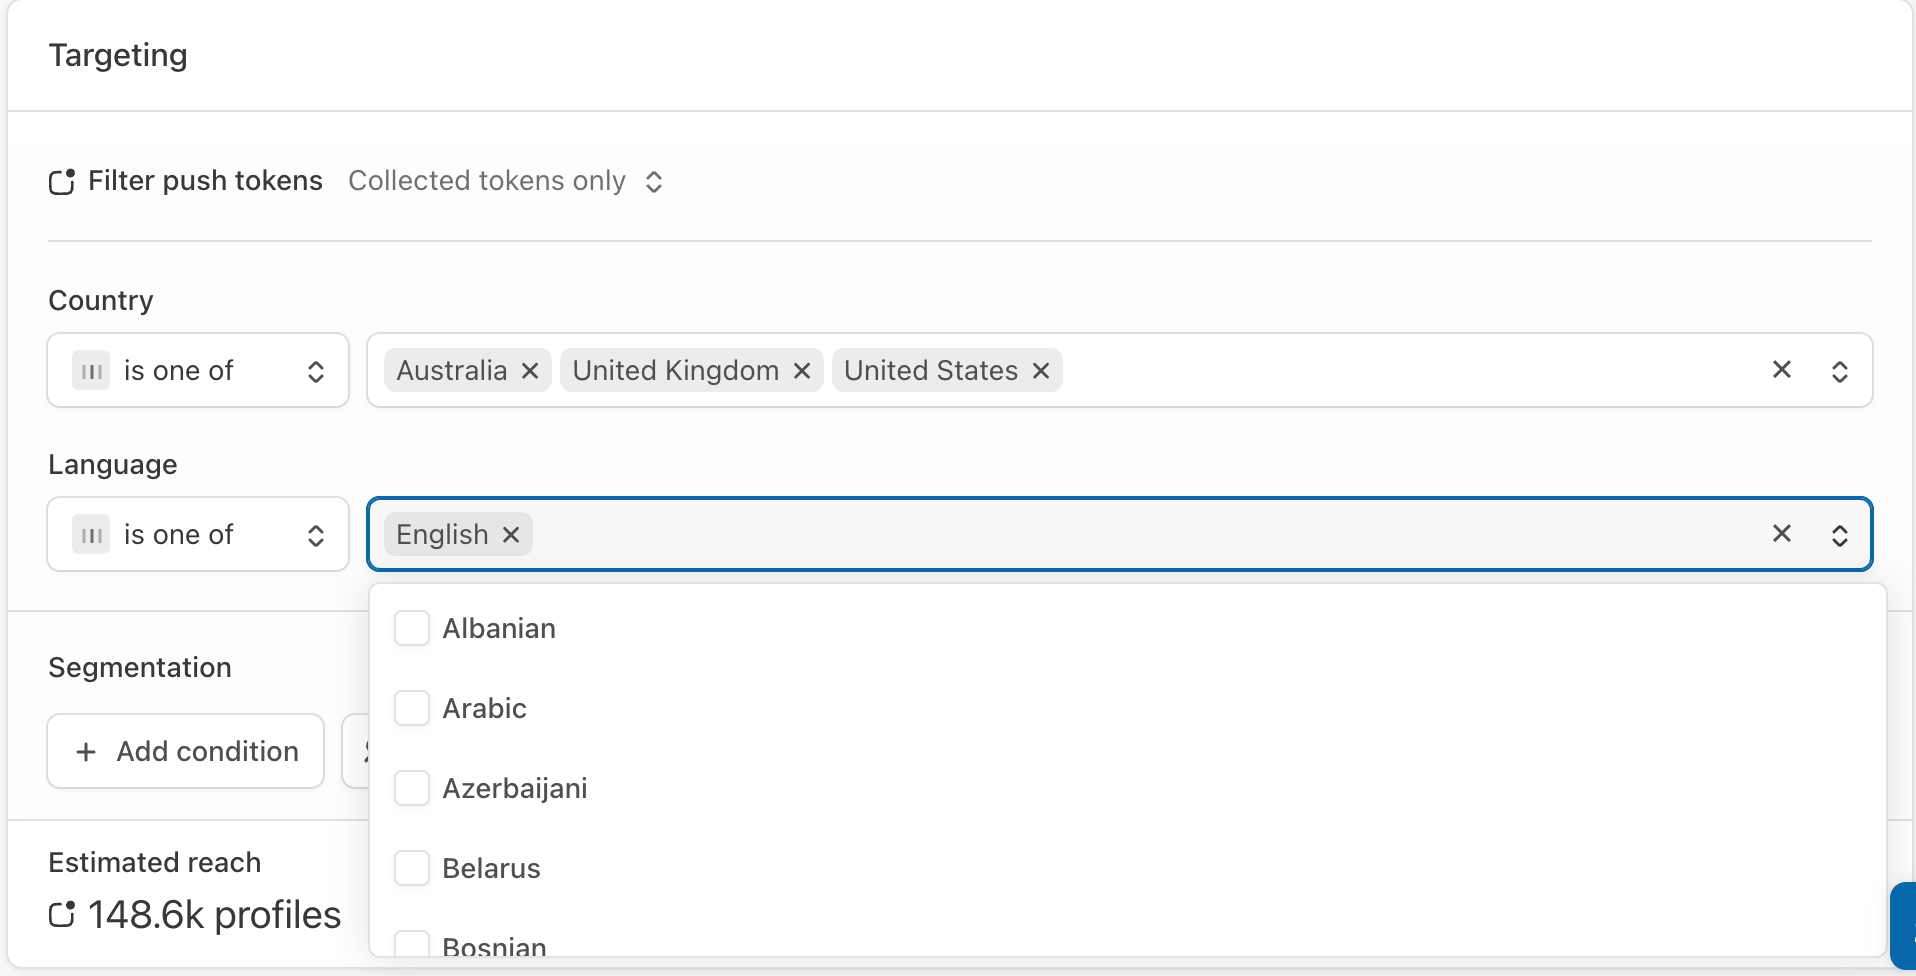Clear all selected countries

(1781, 370)
